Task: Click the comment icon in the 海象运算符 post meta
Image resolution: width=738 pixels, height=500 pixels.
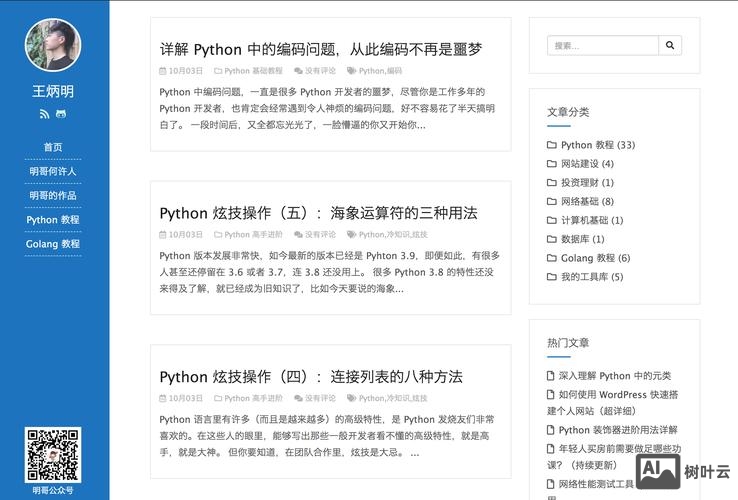Action: pos(299,234)
